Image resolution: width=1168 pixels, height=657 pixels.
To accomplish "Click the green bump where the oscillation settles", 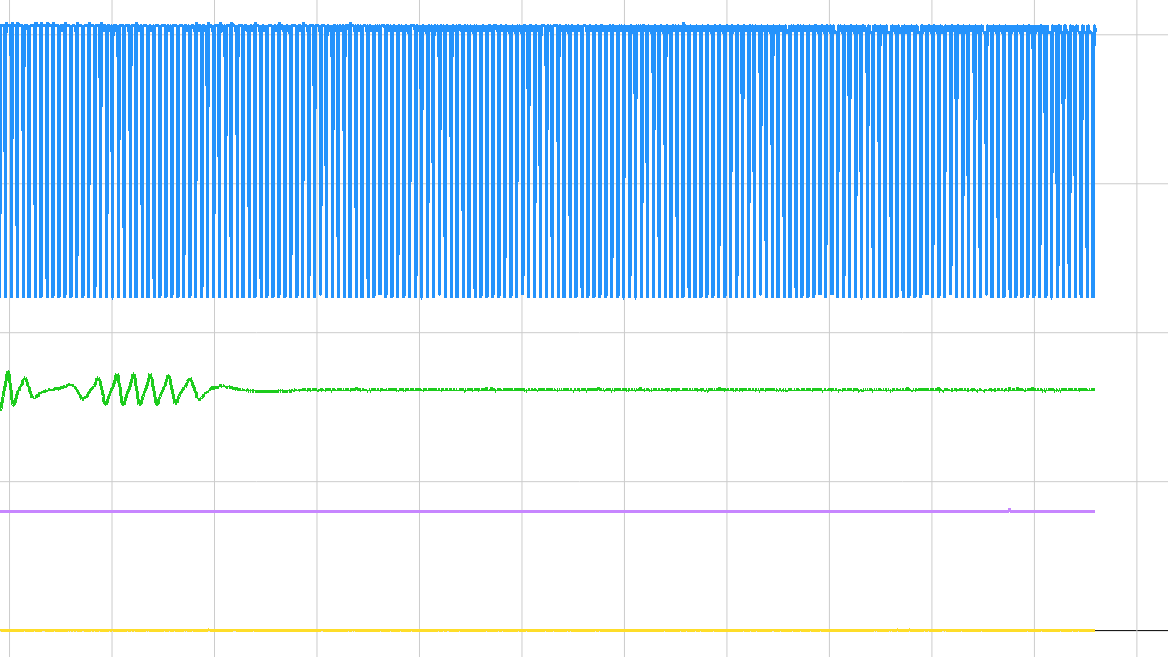I will (x=222, y=386).
